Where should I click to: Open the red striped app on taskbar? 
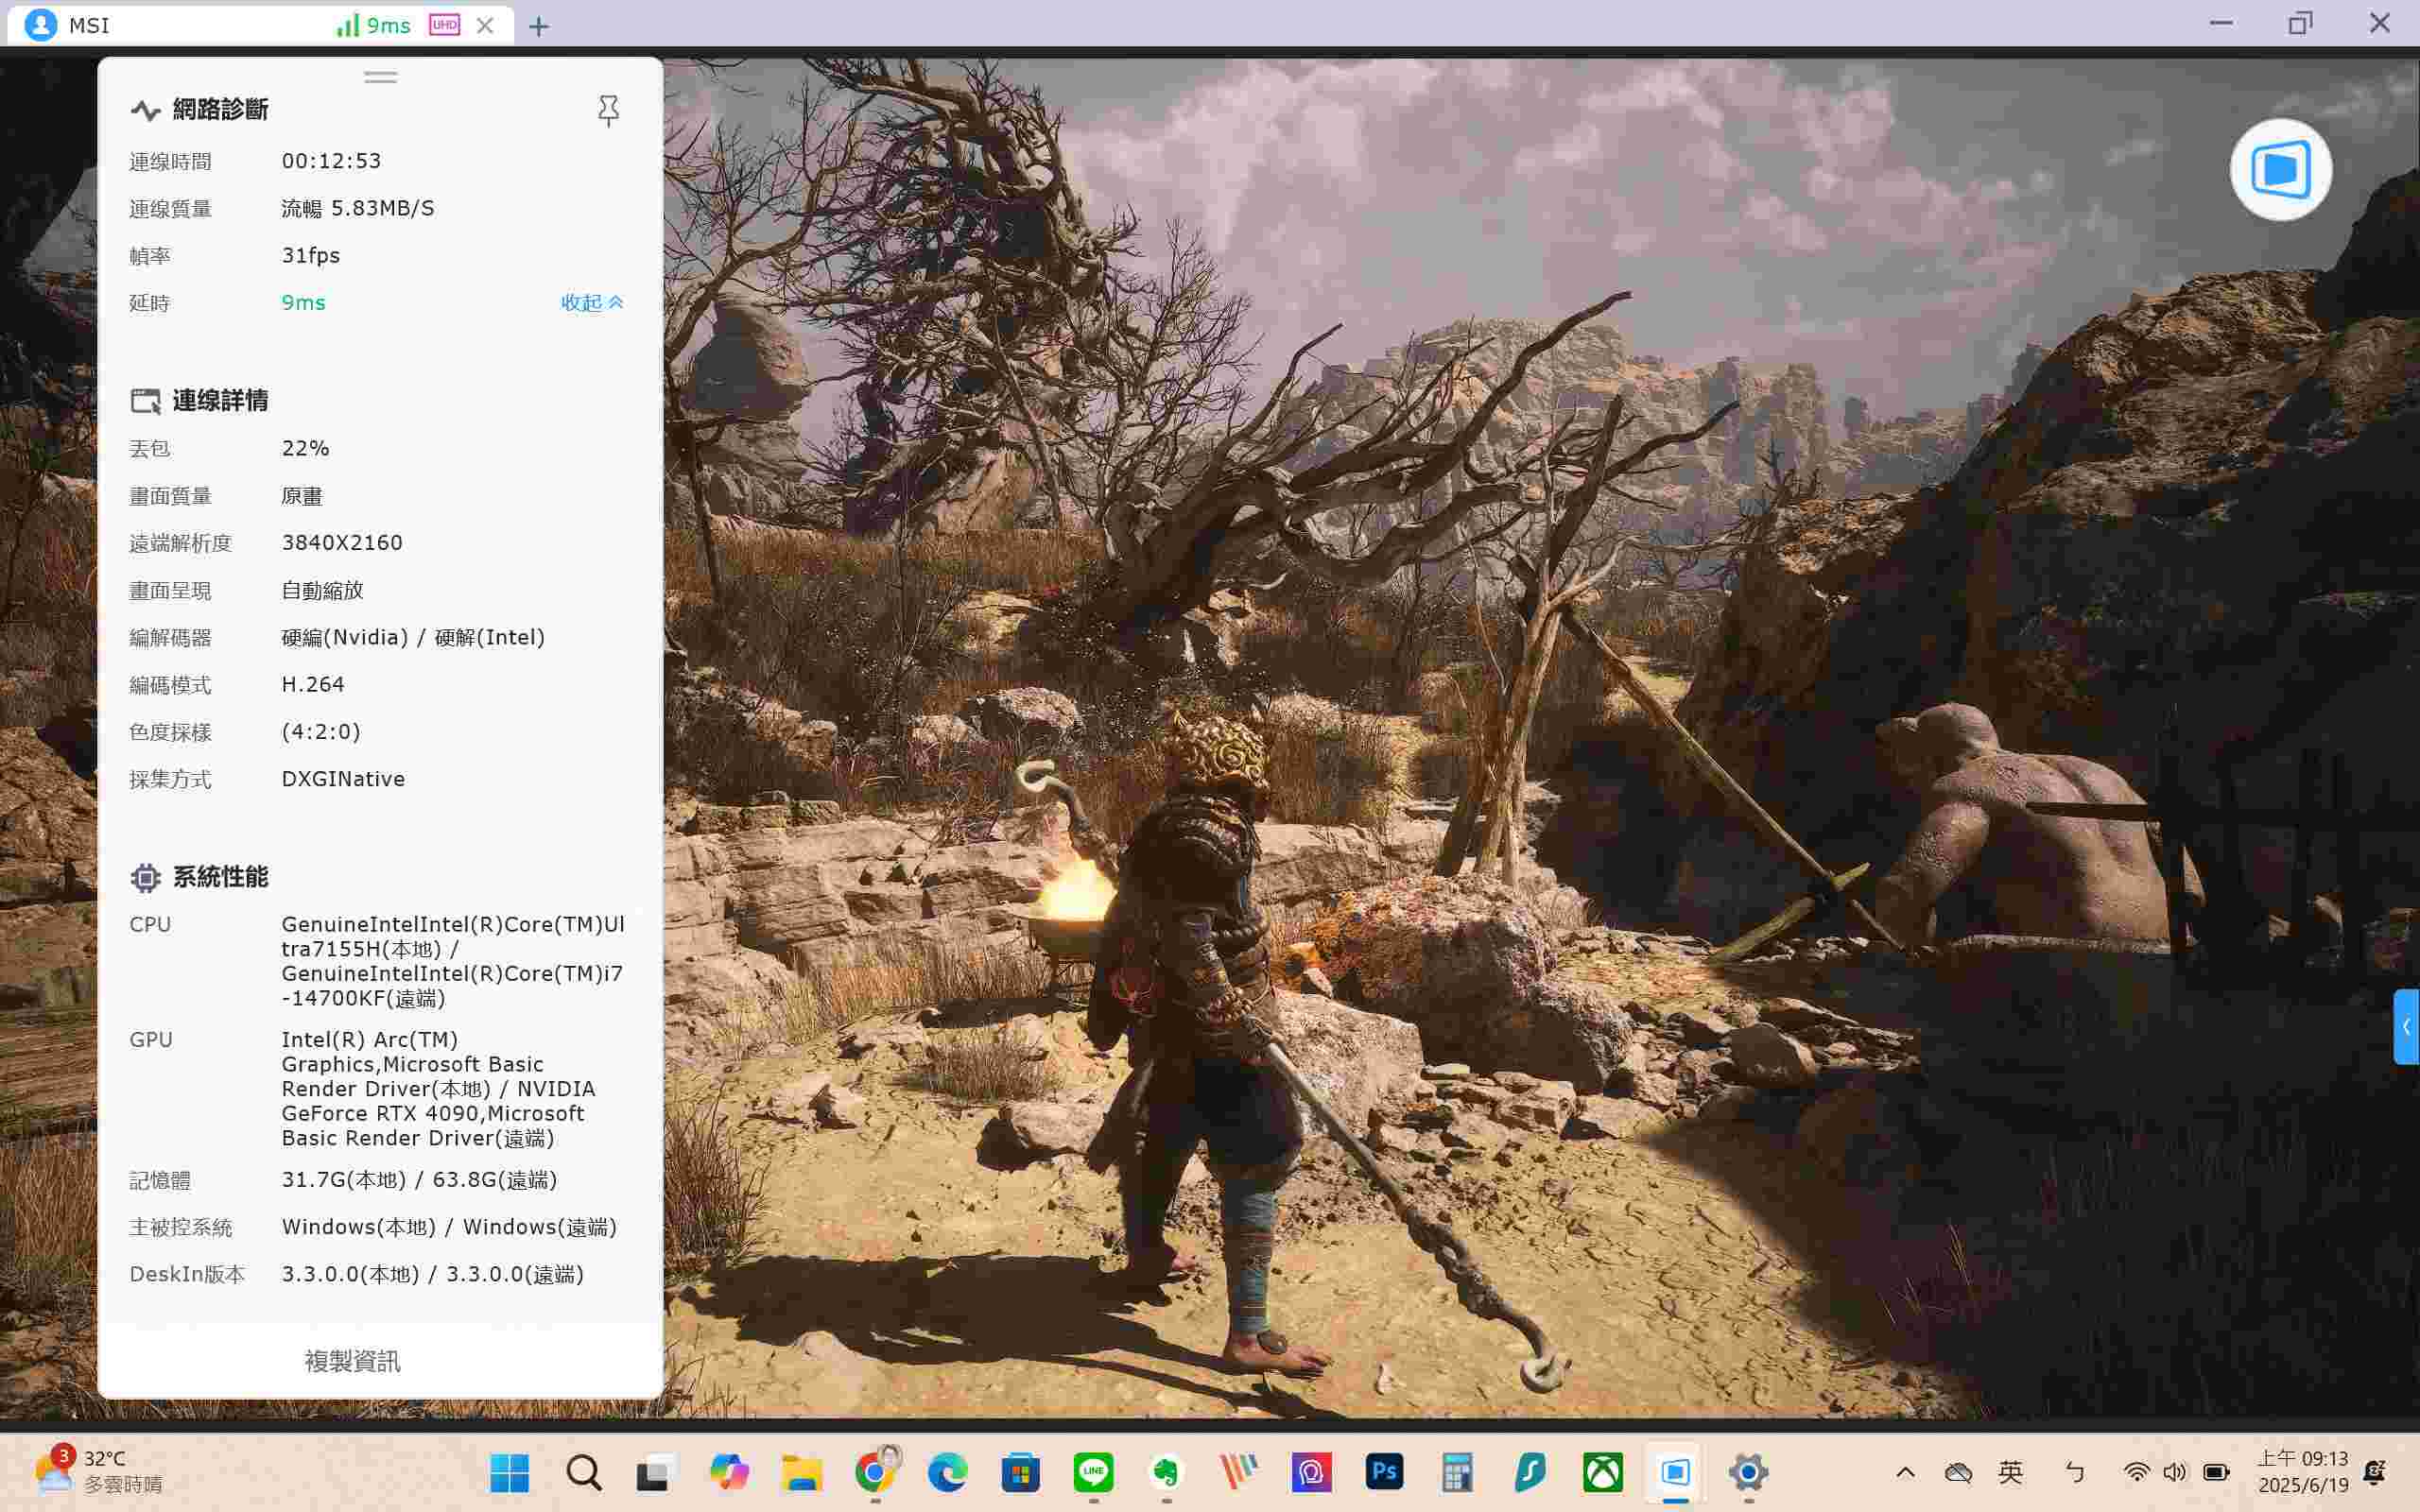[x=1239, y=1472]
